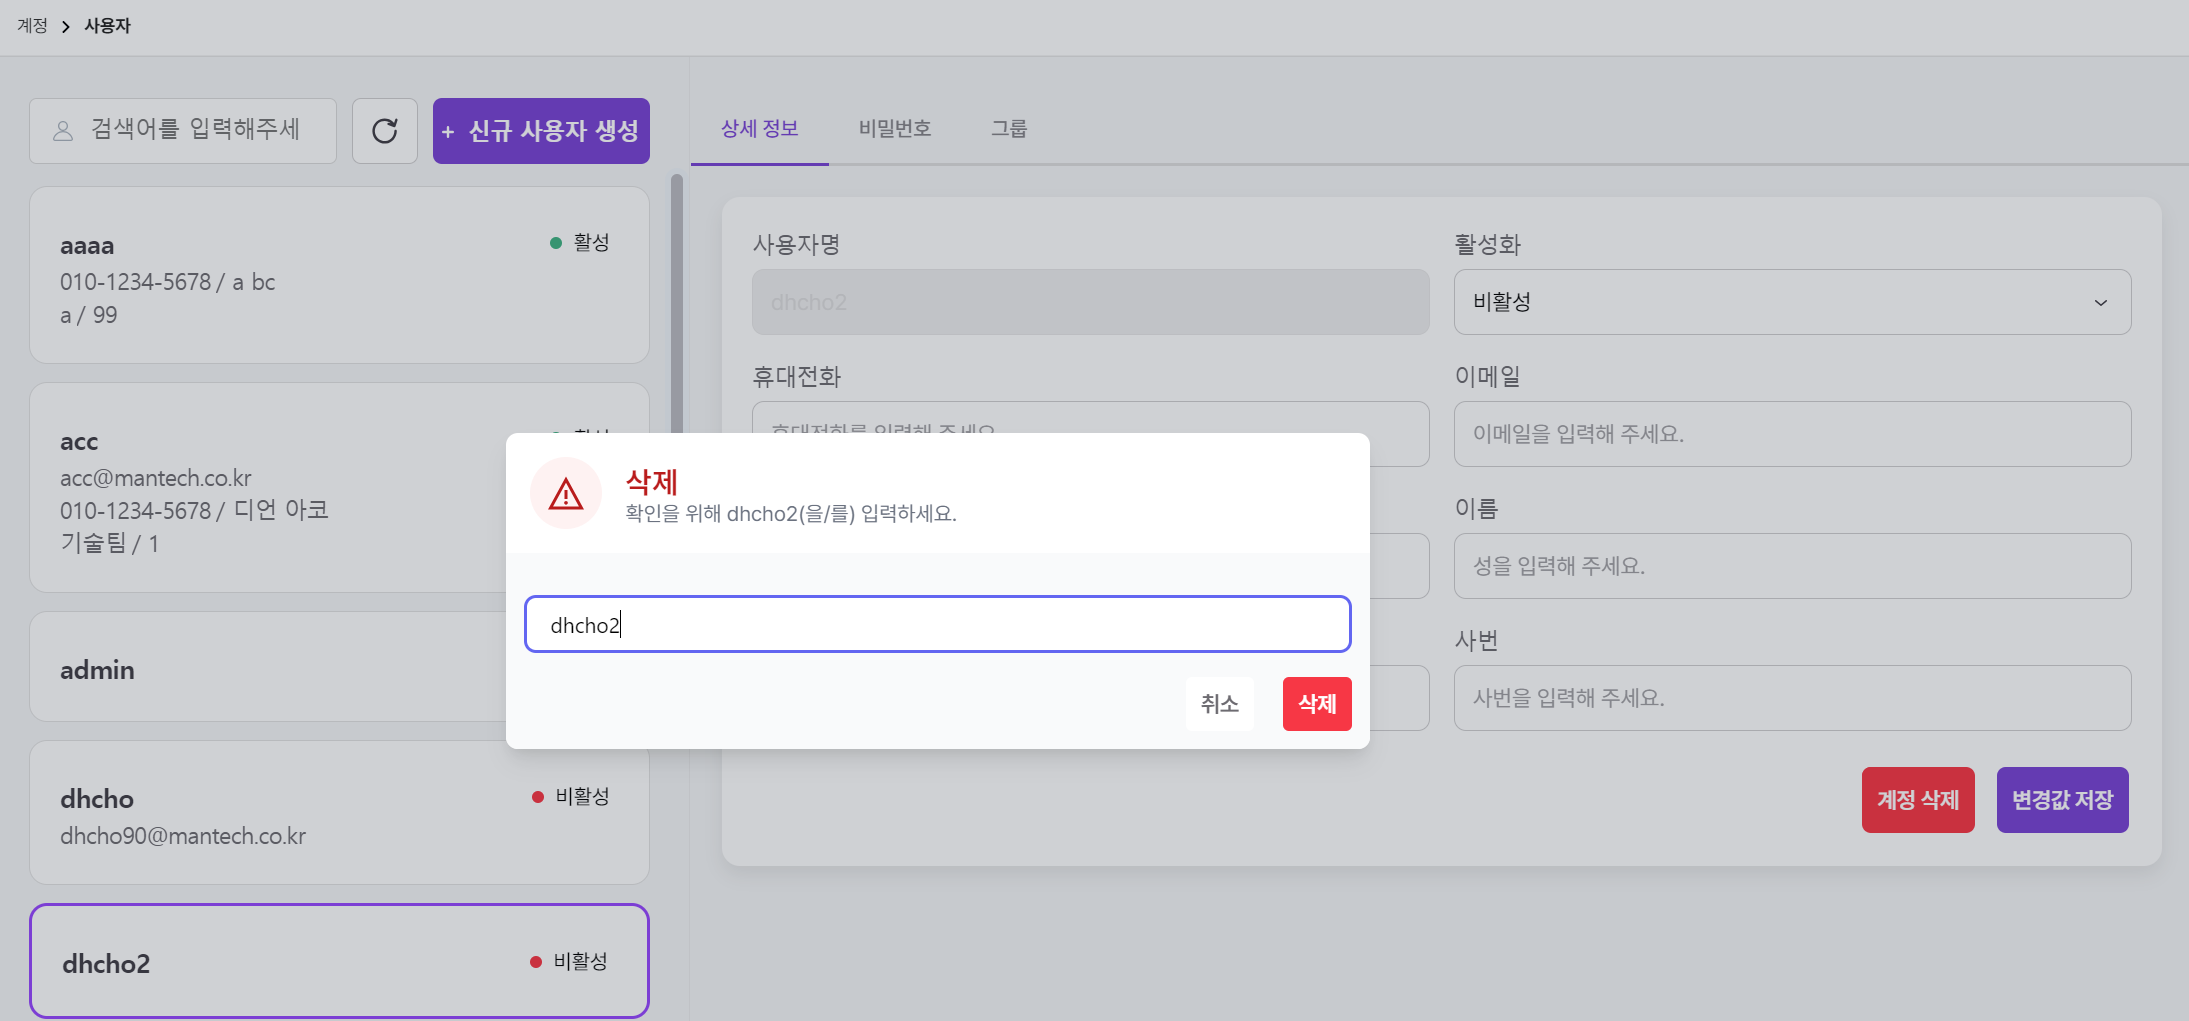Click the 비활성 status on dhcho card
The width and height of the screenshot is (2189, 1021).
coord(571,797)
